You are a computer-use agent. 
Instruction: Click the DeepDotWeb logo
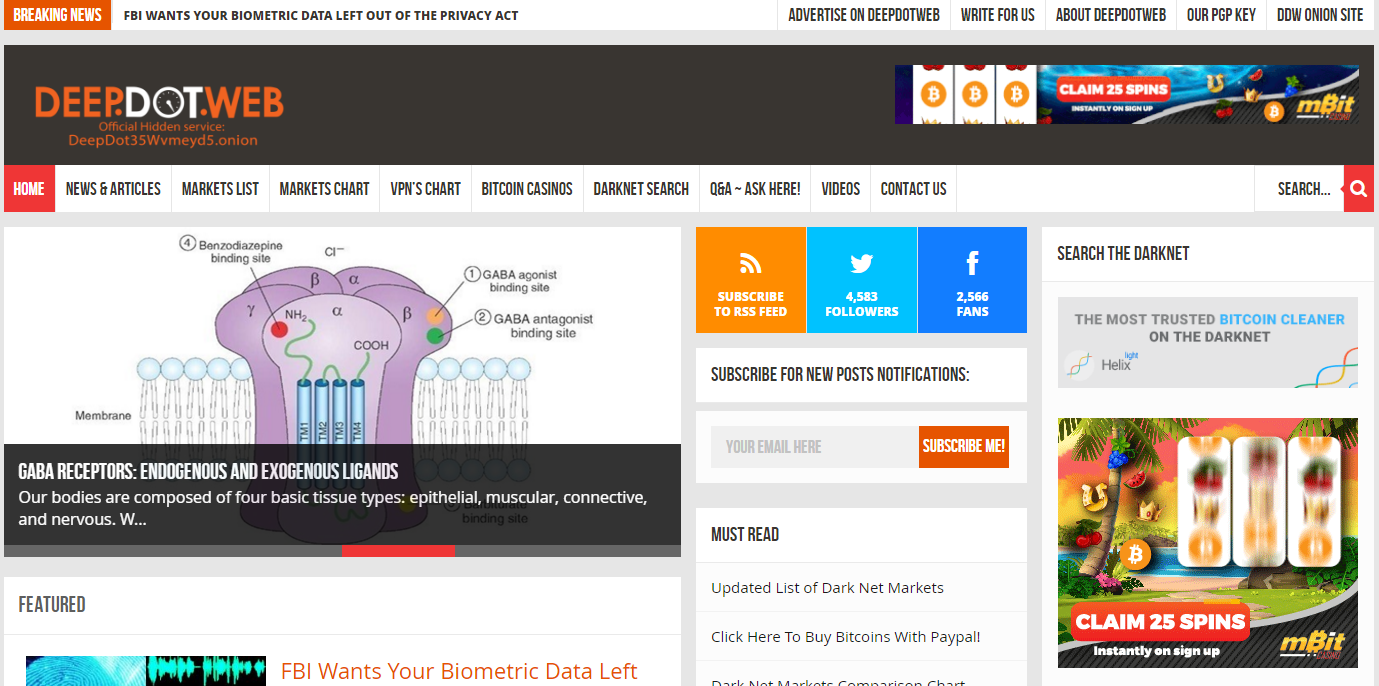tap(159, 104)
